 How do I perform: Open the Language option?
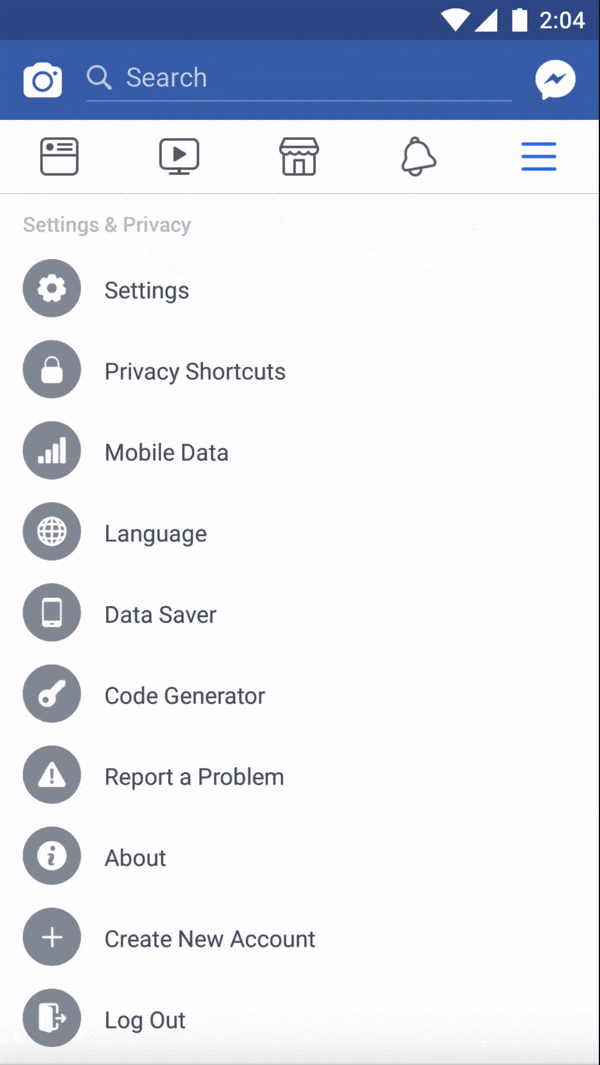tap(156, 533)
